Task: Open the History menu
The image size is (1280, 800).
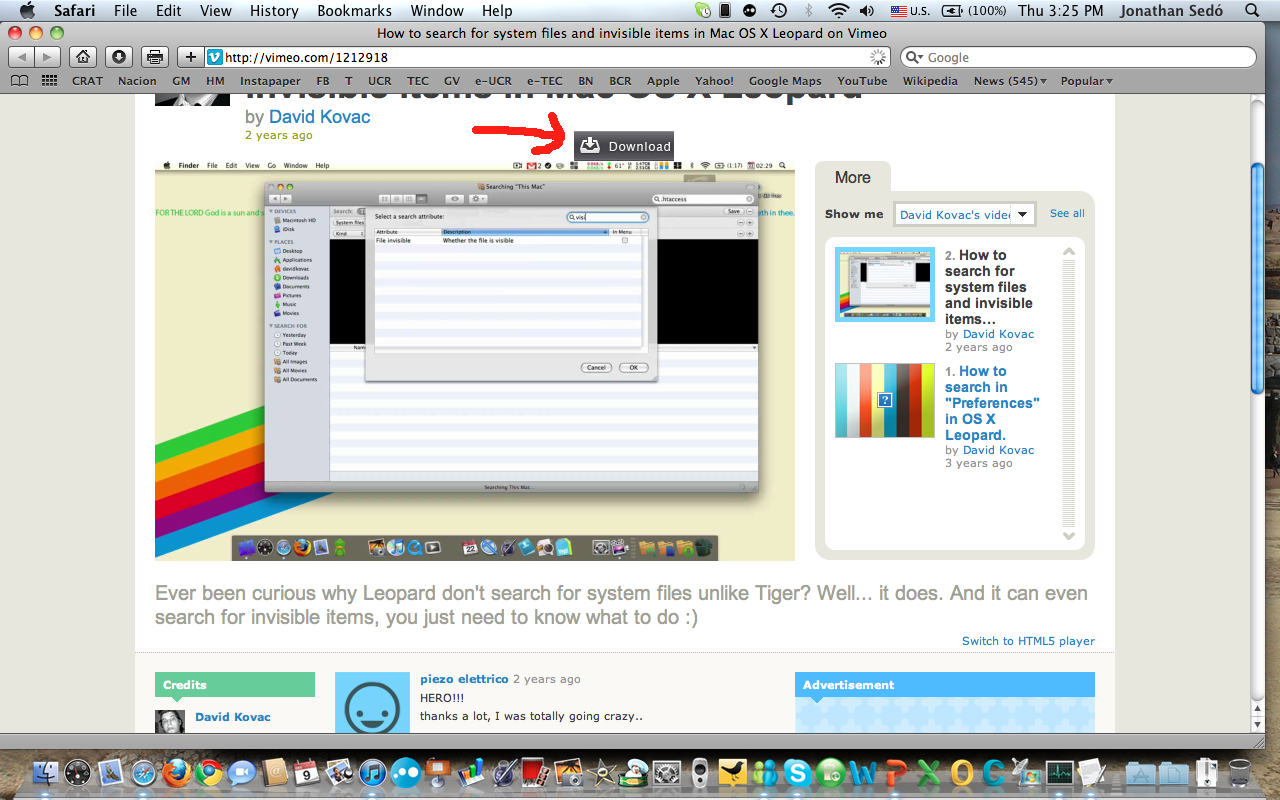Action: 274,11
